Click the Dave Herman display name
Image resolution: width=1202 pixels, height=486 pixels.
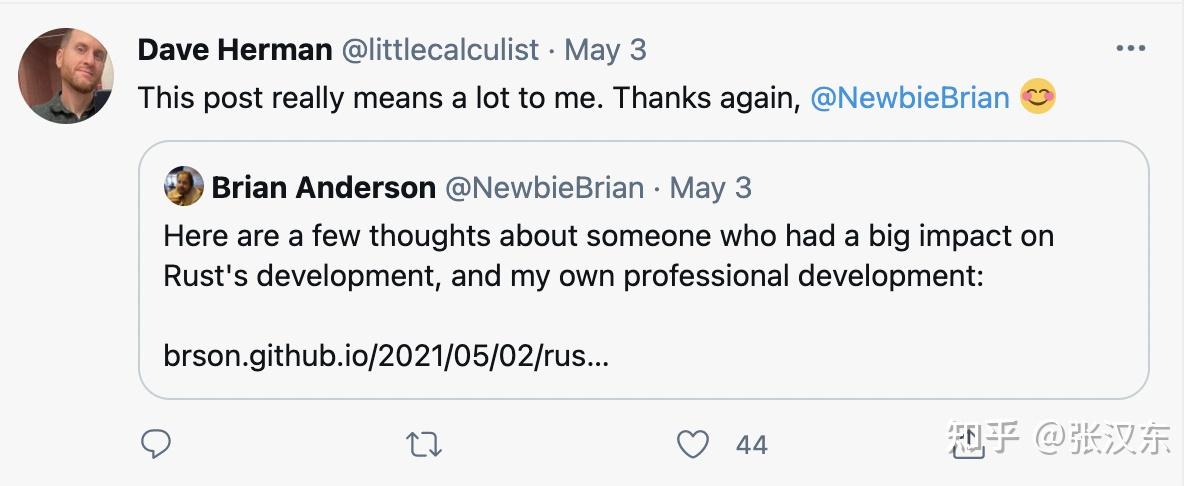click(x=234, y=49)
